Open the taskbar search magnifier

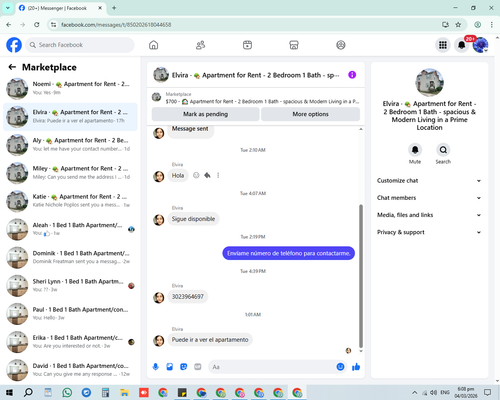pos(28,392)
